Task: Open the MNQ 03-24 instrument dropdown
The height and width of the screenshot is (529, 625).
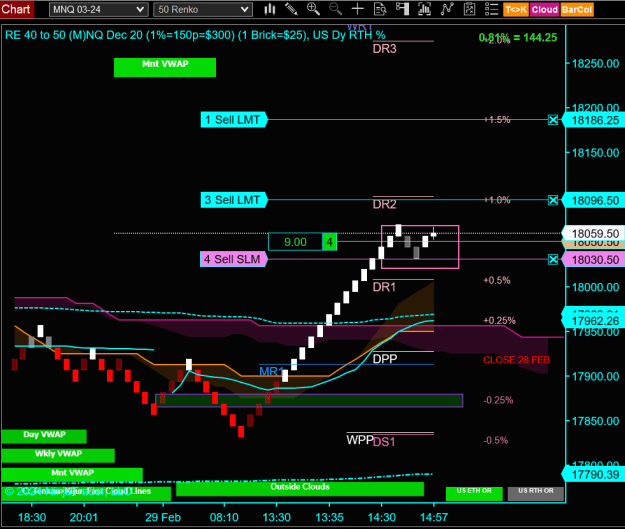Action: coord(98,10)
